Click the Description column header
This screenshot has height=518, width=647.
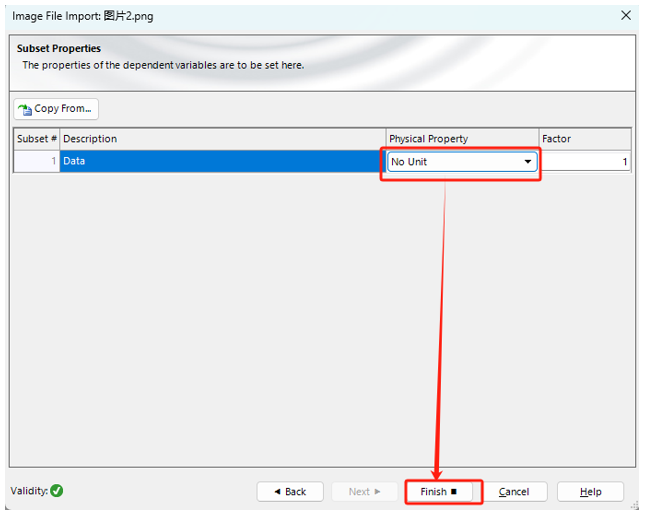tap(223, 139)
